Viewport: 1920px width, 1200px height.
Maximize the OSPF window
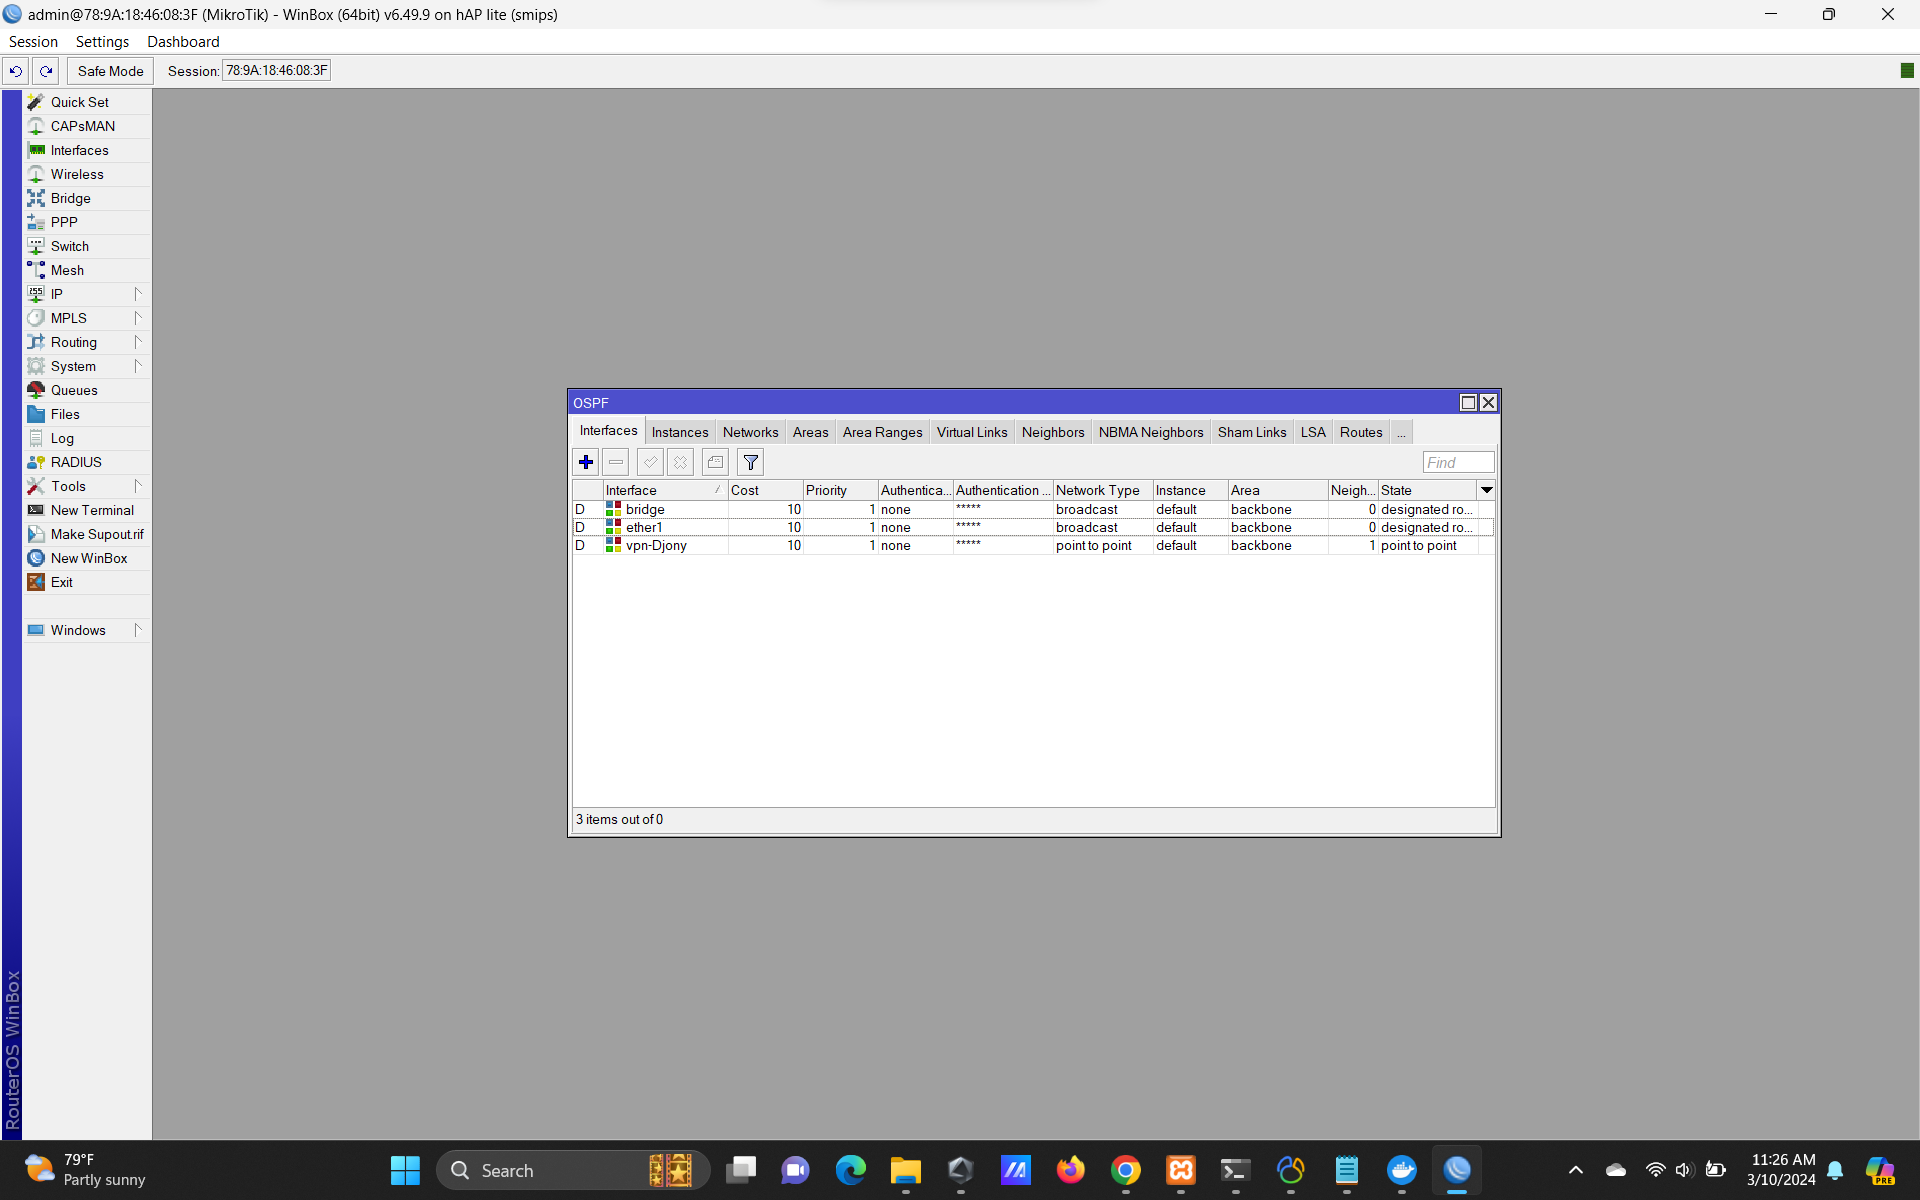coord(1468,402)
